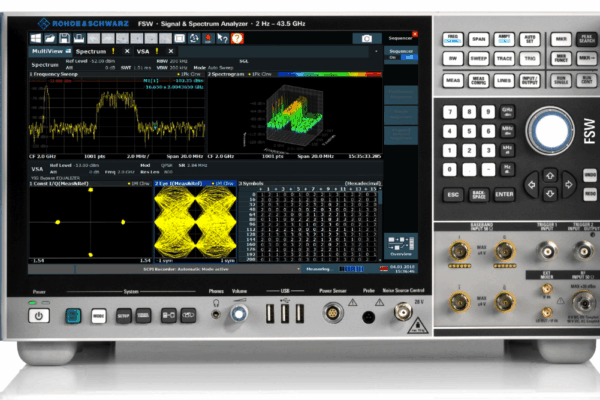Push the MKR hardkey
600x400 pixels.
click(561, 39)
